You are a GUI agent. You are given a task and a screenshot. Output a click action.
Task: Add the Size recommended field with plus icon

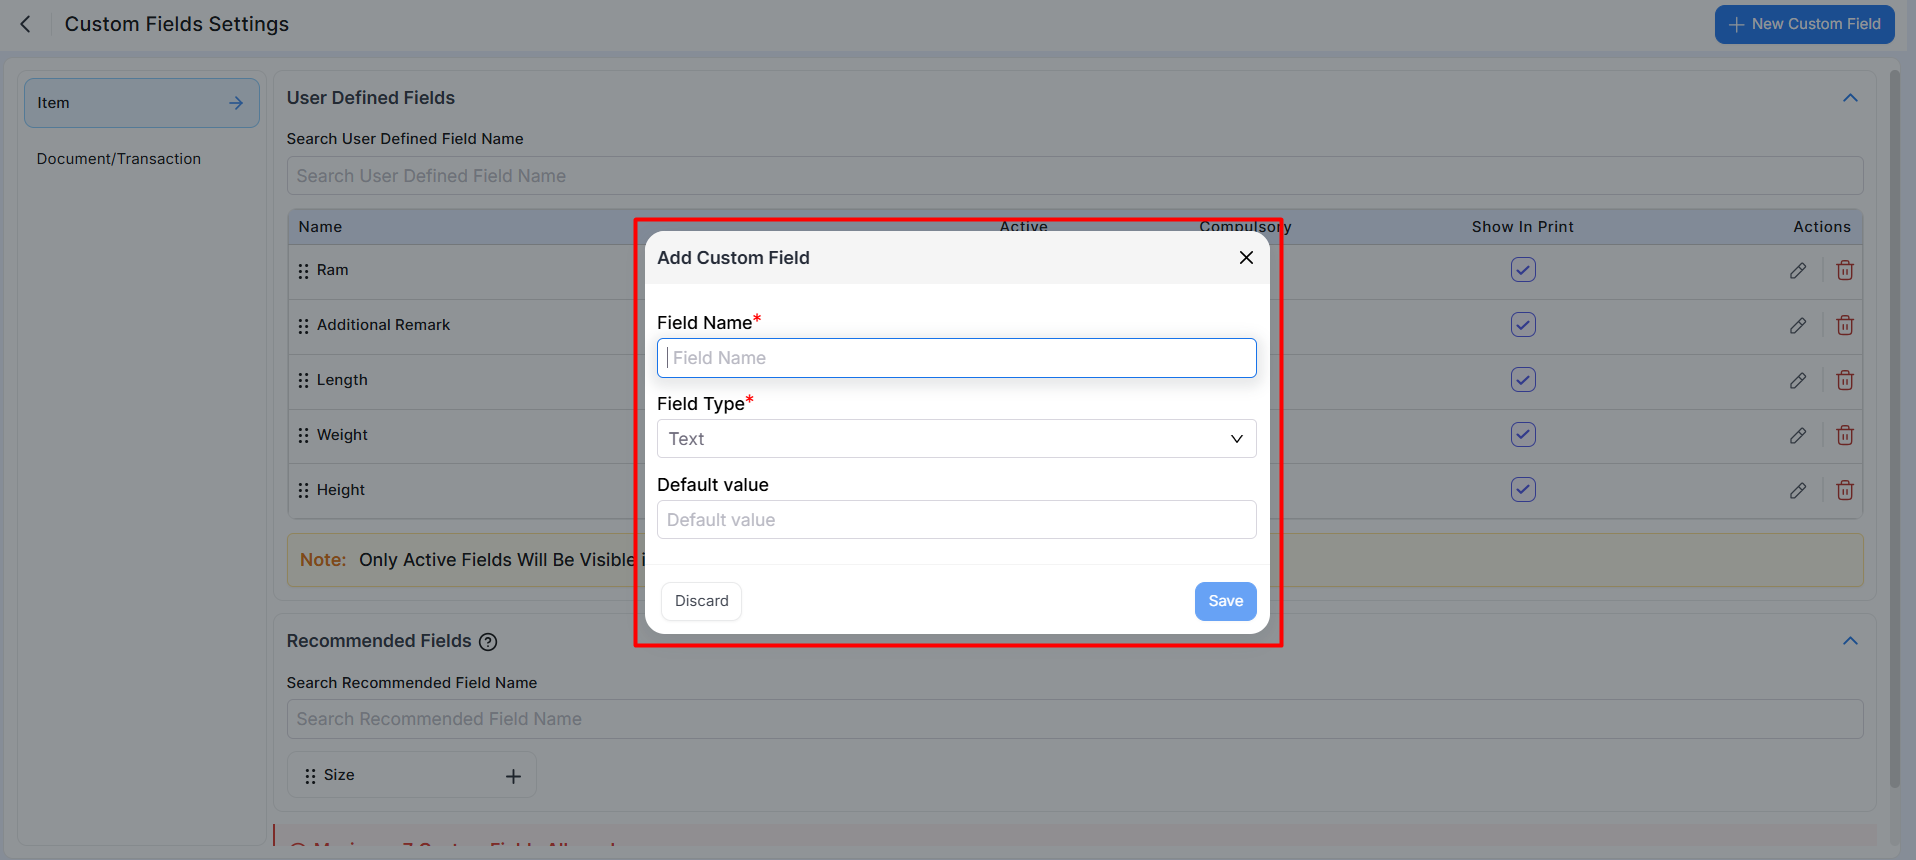pyautogui.click(x=513, y=776)
